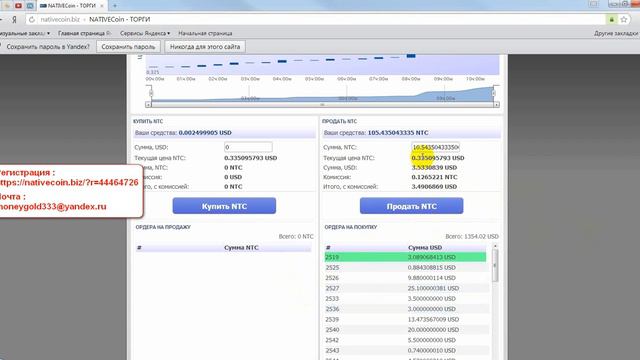Image resolution: width=640 pixels, height=360 pixels.
Task: Bookmark page with the star icon
Action: [x=624, y=19]
